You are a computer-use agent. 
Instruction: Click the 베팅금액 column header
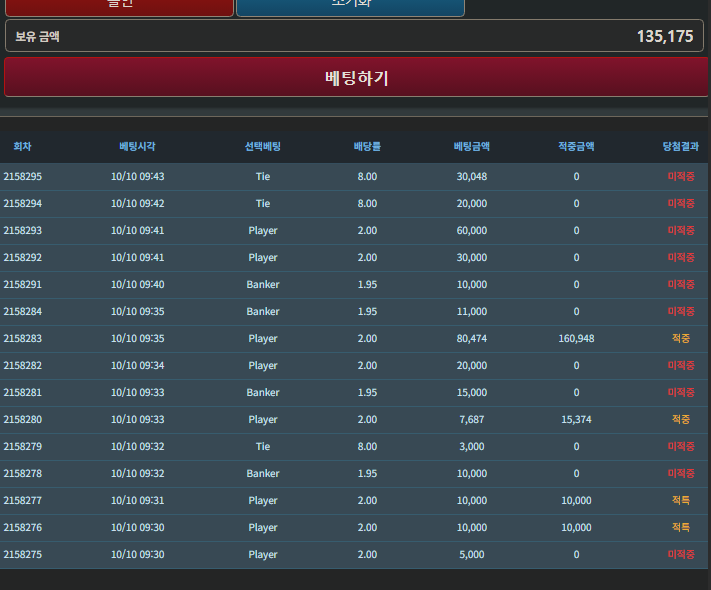click(x=472, y=146)
